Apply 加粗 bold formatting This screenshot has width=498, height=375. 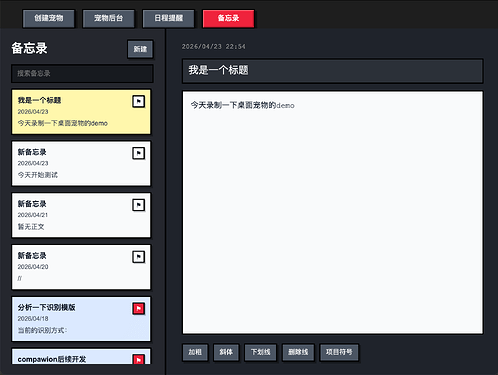coord(195,352)
